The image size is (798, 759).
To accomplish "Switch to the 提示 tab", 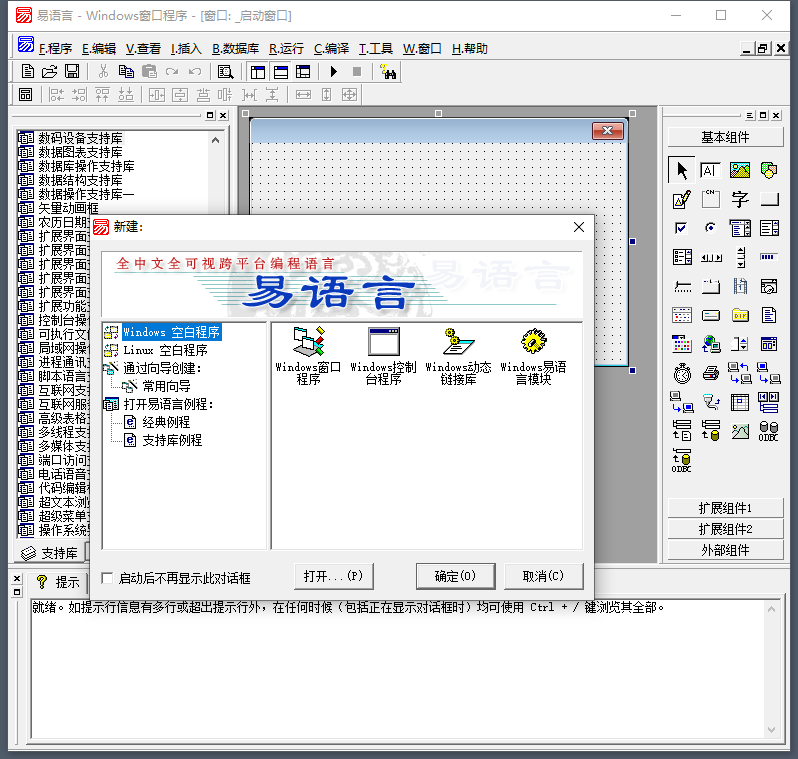I will pyautogui.click(x=58, y=582).
